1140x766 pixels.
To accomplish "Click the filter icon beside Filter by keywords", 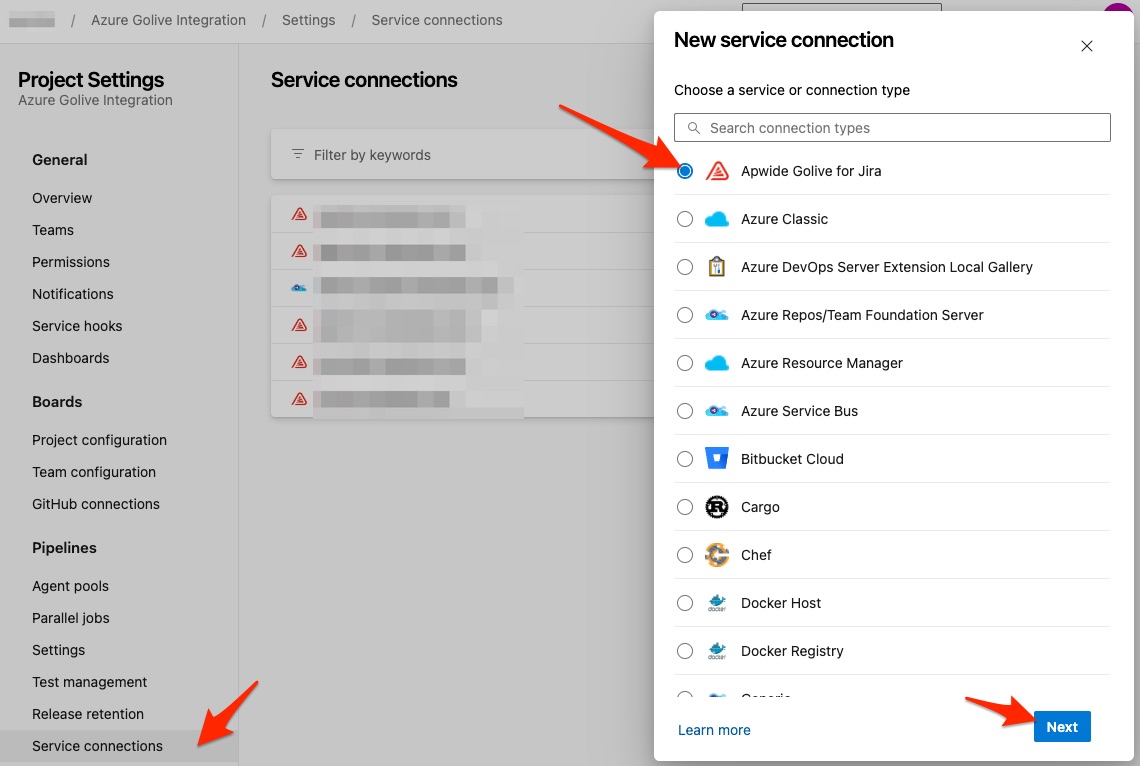I will (x=298, y=155).
